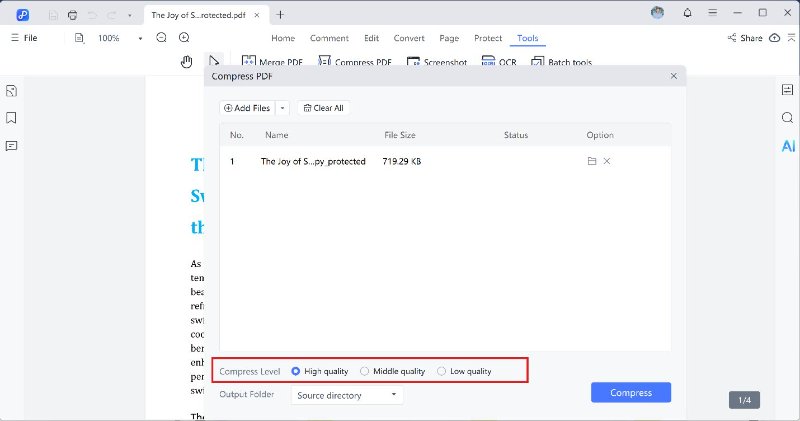Open the thumbnails panel in left sidebar
The height and width of the screenshot is (421, 800).
11,91
